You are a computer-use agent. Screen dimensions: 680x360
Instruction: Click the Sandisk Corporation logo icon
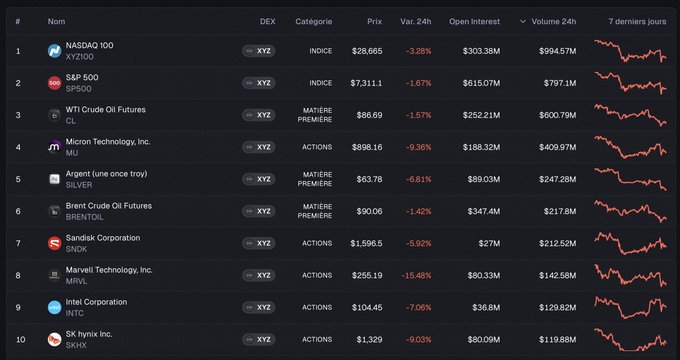(x=54, y=243)
